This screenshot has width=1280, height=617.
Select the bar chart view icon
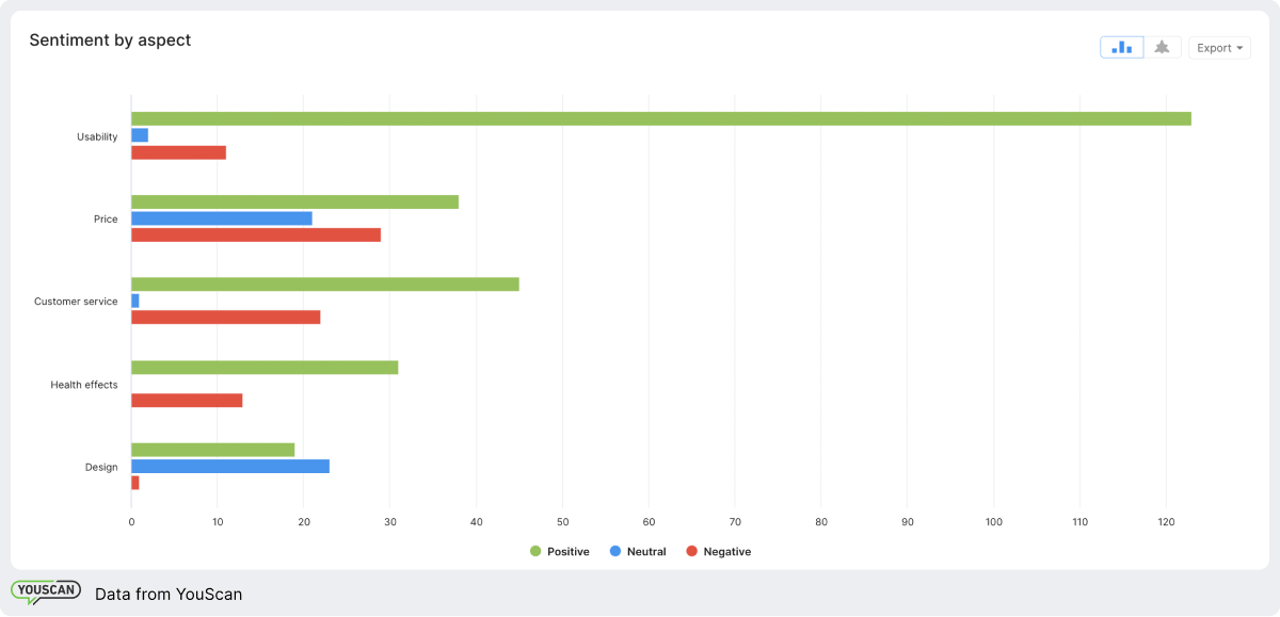pos(1121,46)
